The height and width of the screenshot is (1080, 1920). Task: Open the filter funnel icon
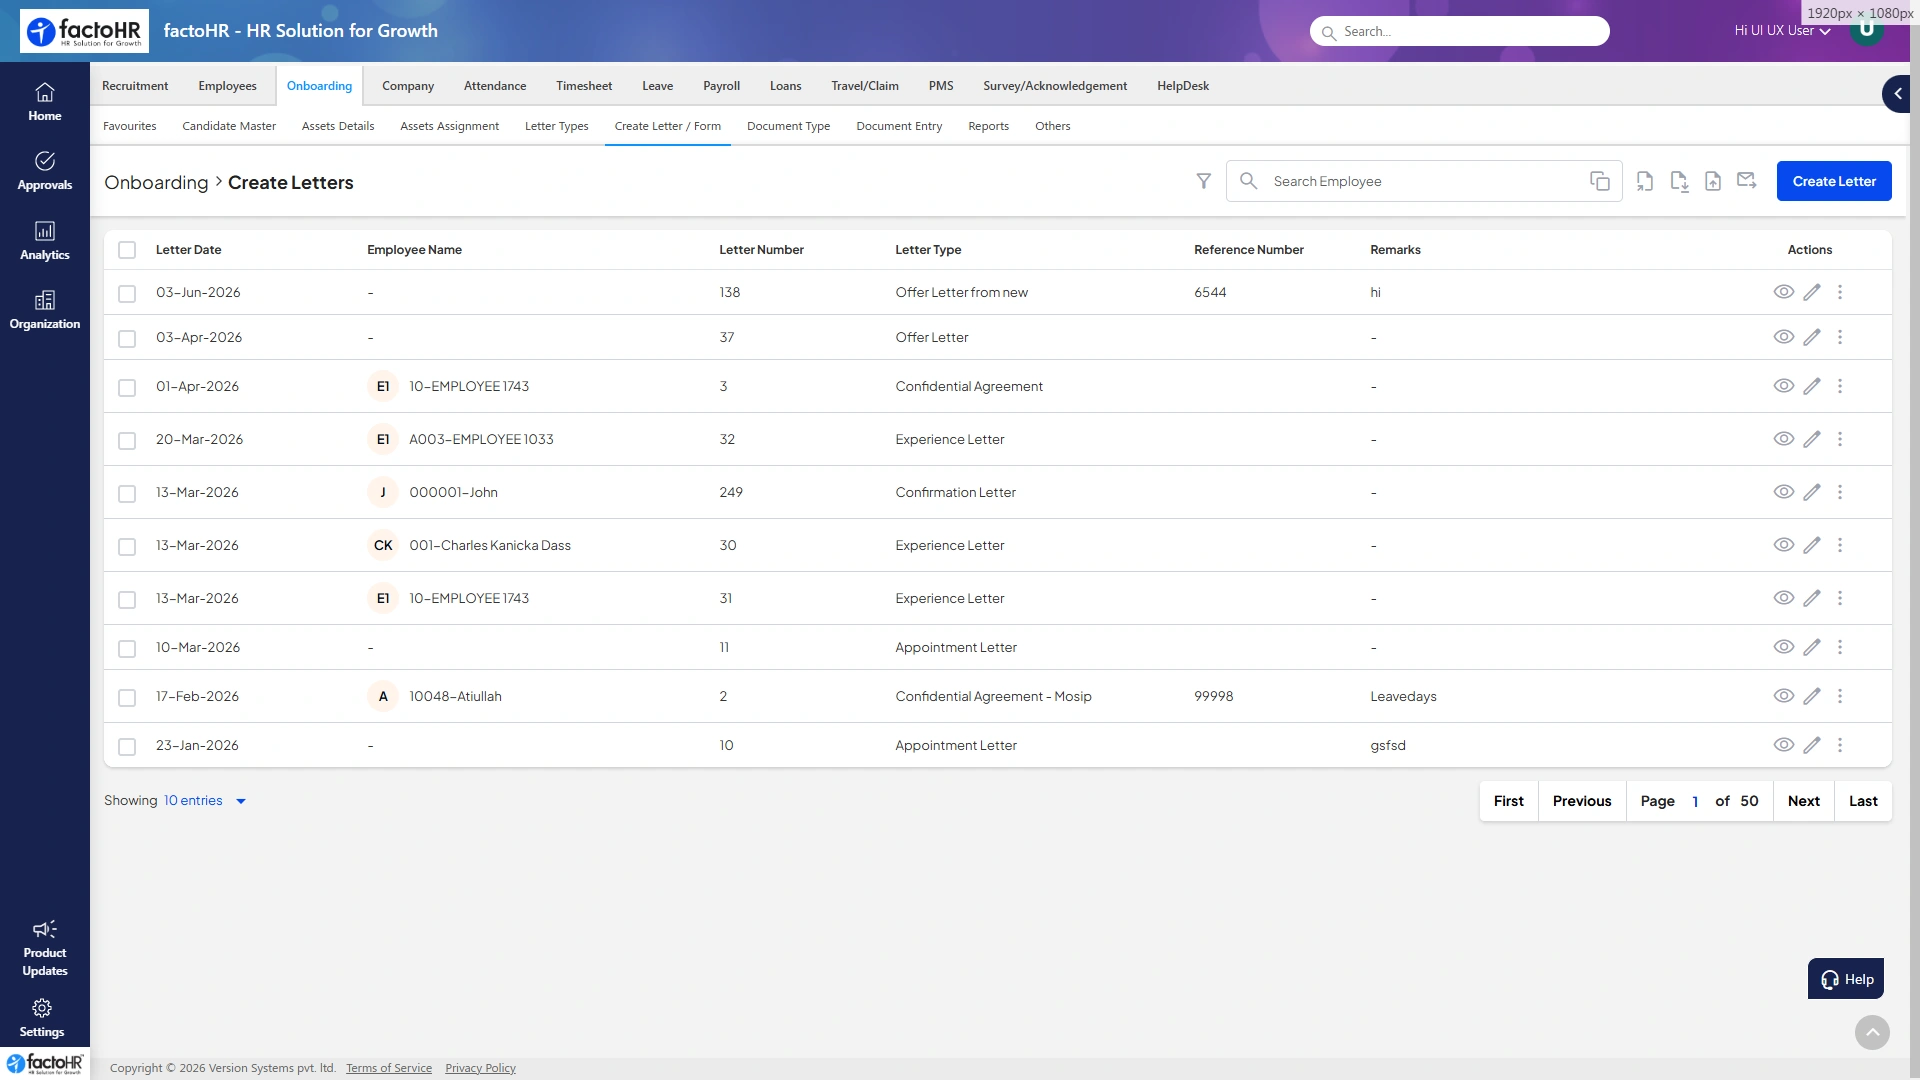coord(1204,181)
